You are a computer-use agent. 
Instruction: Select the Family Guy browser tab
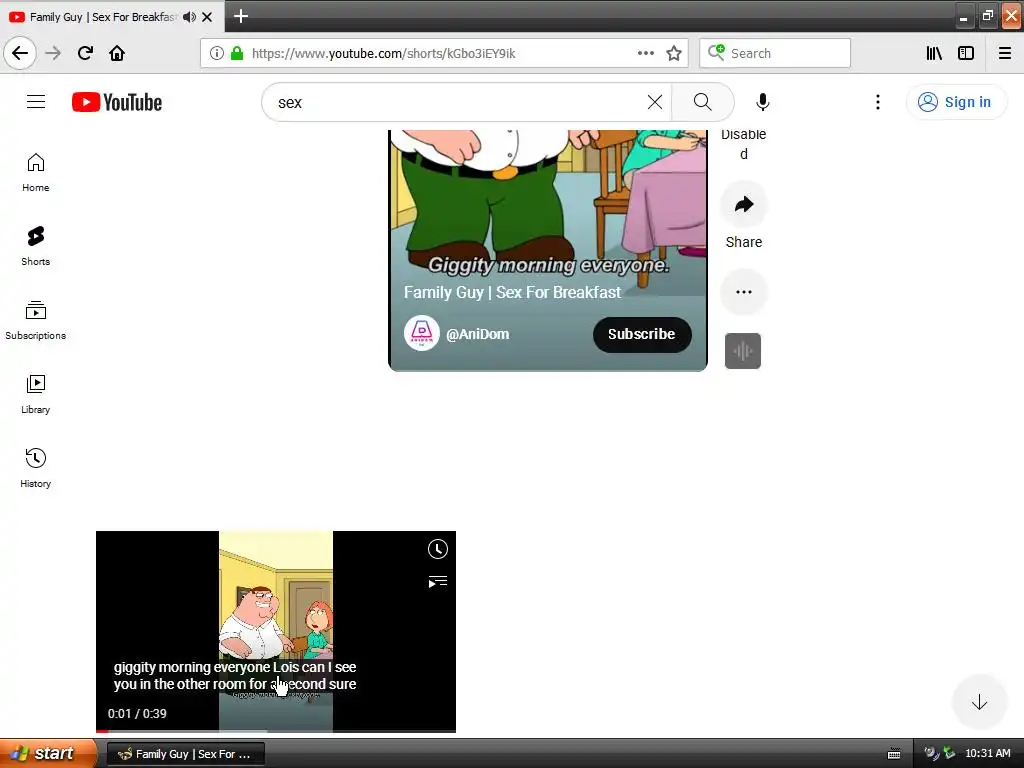101,17
